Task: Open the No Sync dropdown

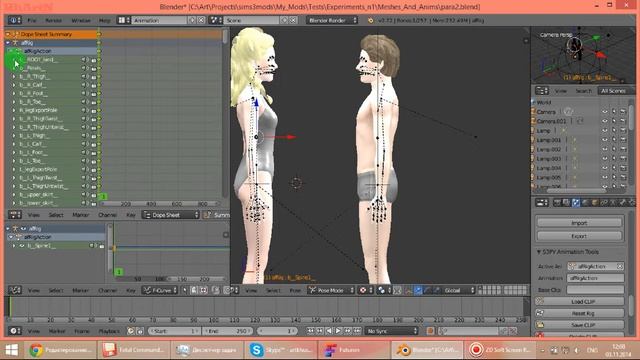Action: (x=392, y=331)
